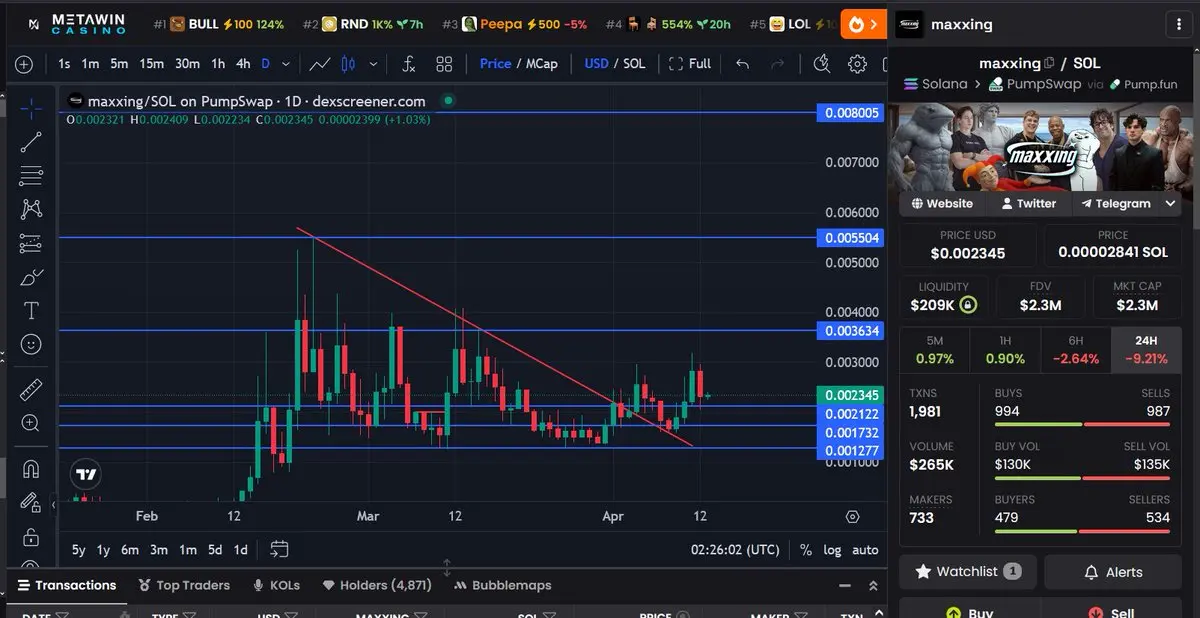Set the interval to 4h
Screen dimensions: 1200x618
point(243,64)
